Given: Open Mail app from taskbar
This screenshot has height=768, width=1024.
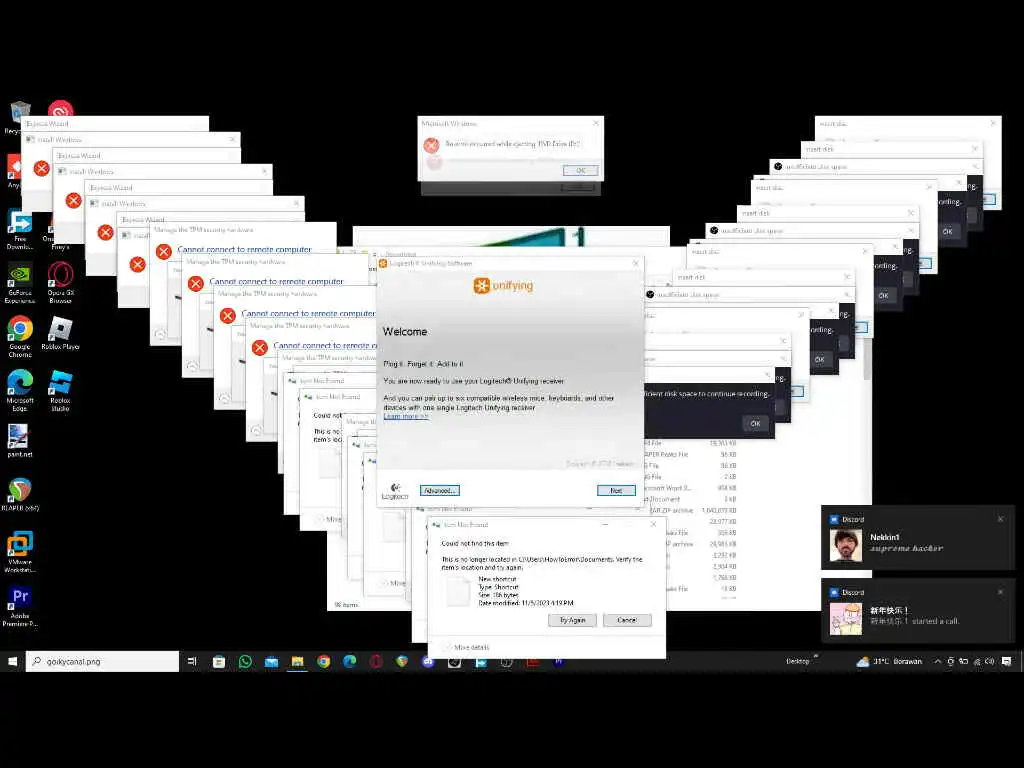Looking at the screenshot, I should tap(272, 662).
